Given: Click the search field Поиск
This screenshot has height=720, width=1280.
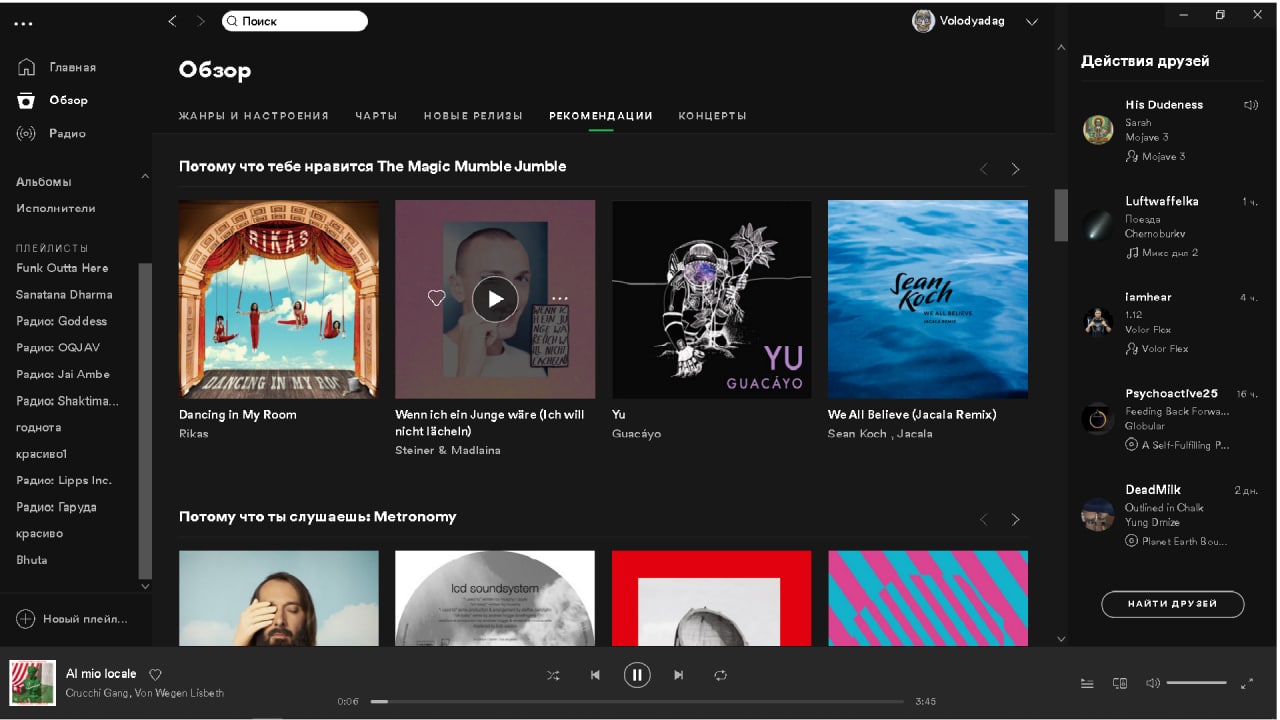Looking at the screenshot, I should (x=295, y=21).
